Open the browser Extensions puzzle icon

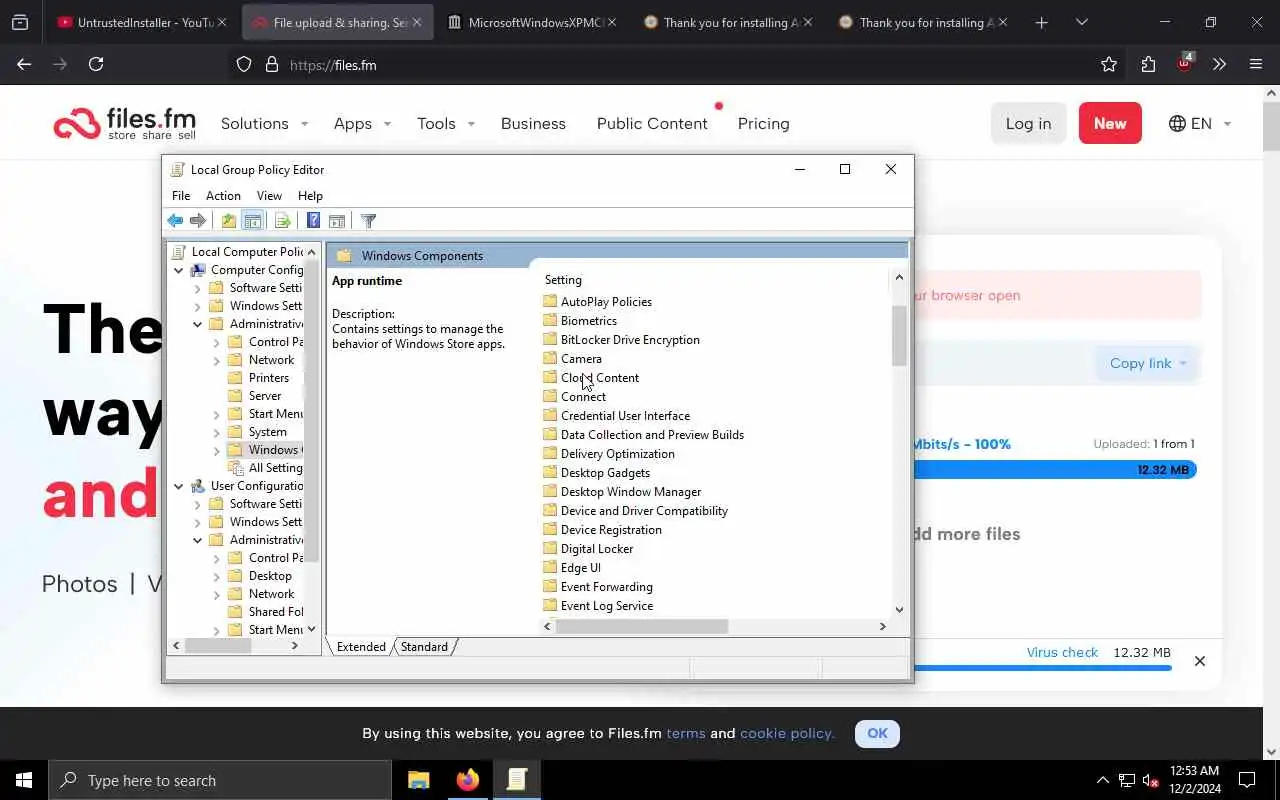pos(1148,64)
